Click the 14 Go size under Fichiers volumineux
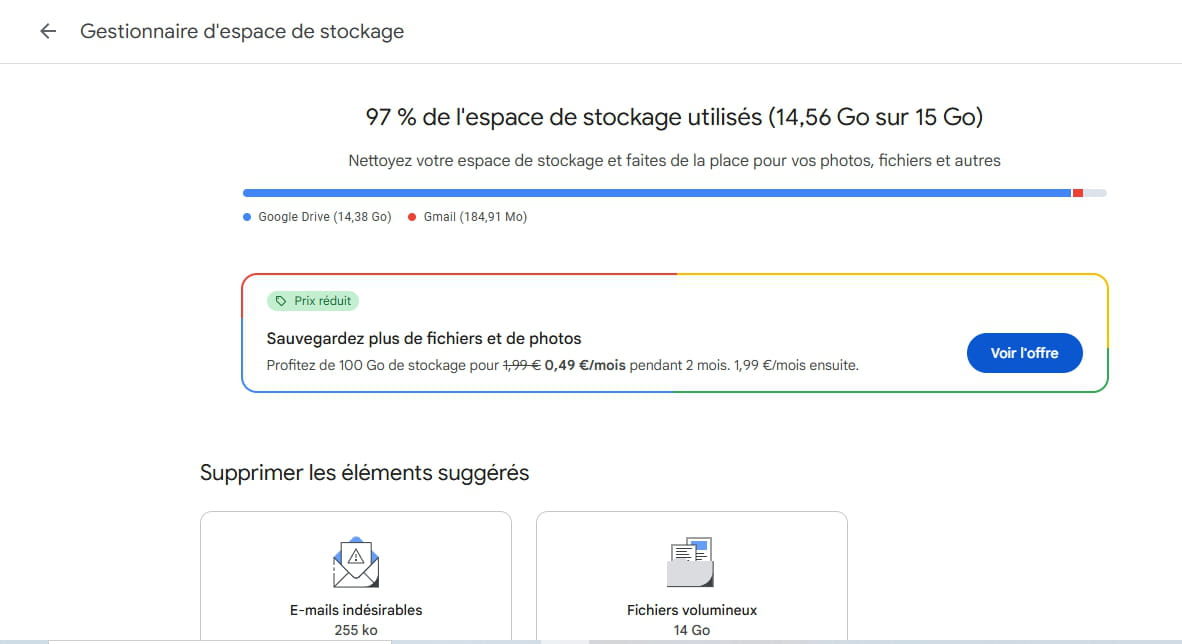The image size is (1182, 644). click(x=691, y=630)
